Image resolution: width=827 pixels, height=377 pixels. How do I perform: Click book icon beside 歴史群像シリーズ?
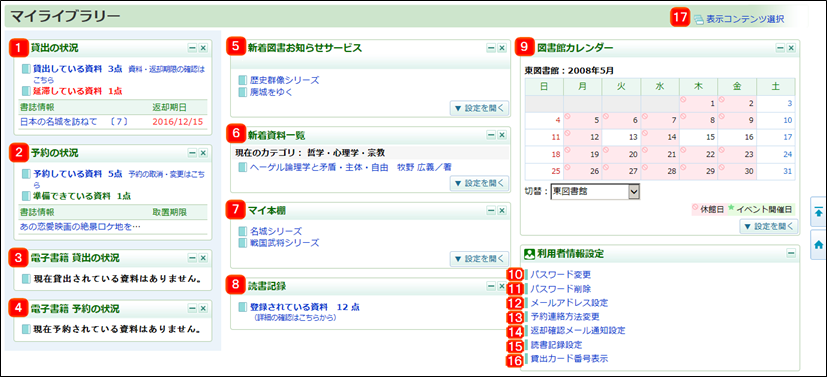[243, 81]
